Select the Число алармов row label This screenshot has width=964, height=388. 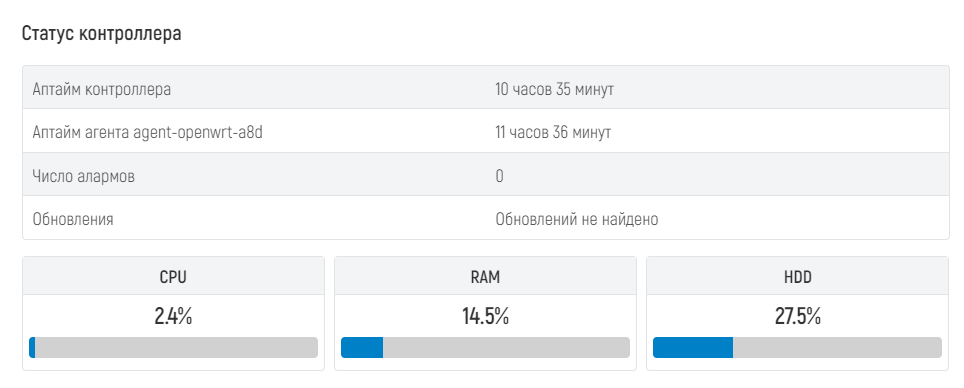click(x=84, y=176)
